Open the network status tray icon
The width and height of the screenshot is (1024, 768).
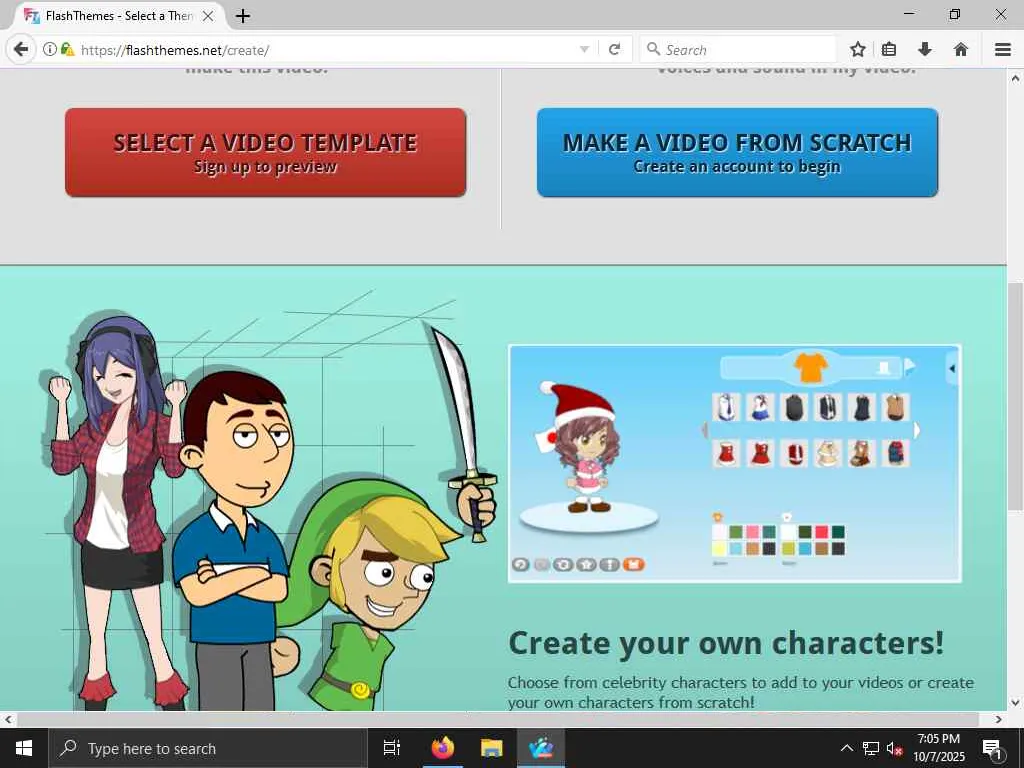tap(871, 748)
